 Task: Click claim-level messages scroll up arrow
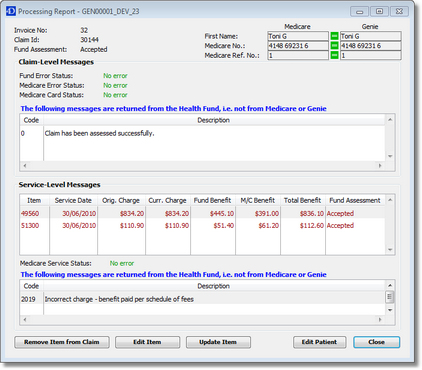[390, 119]
